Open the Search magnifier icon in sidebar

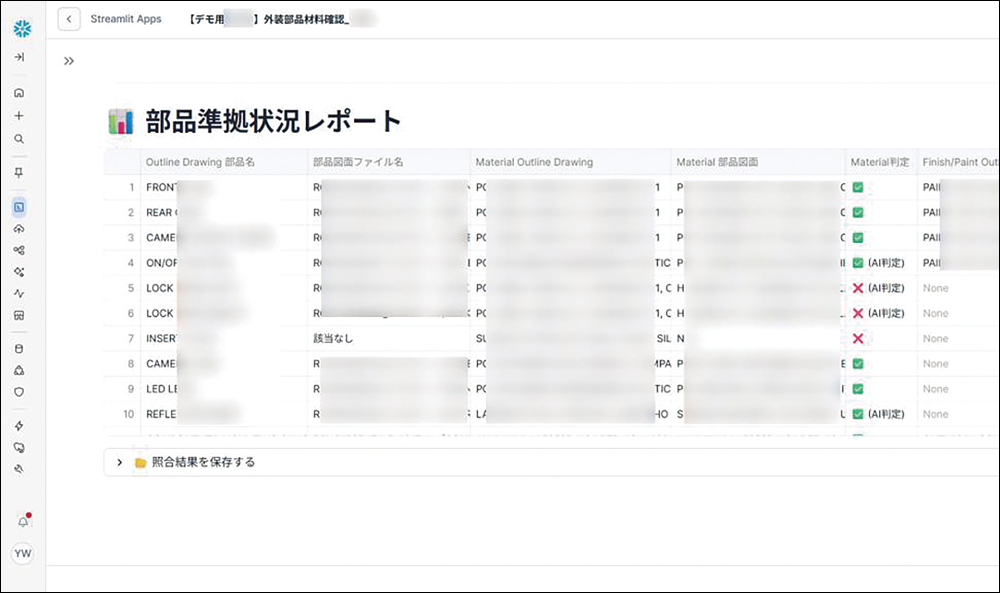click(19, 139)
